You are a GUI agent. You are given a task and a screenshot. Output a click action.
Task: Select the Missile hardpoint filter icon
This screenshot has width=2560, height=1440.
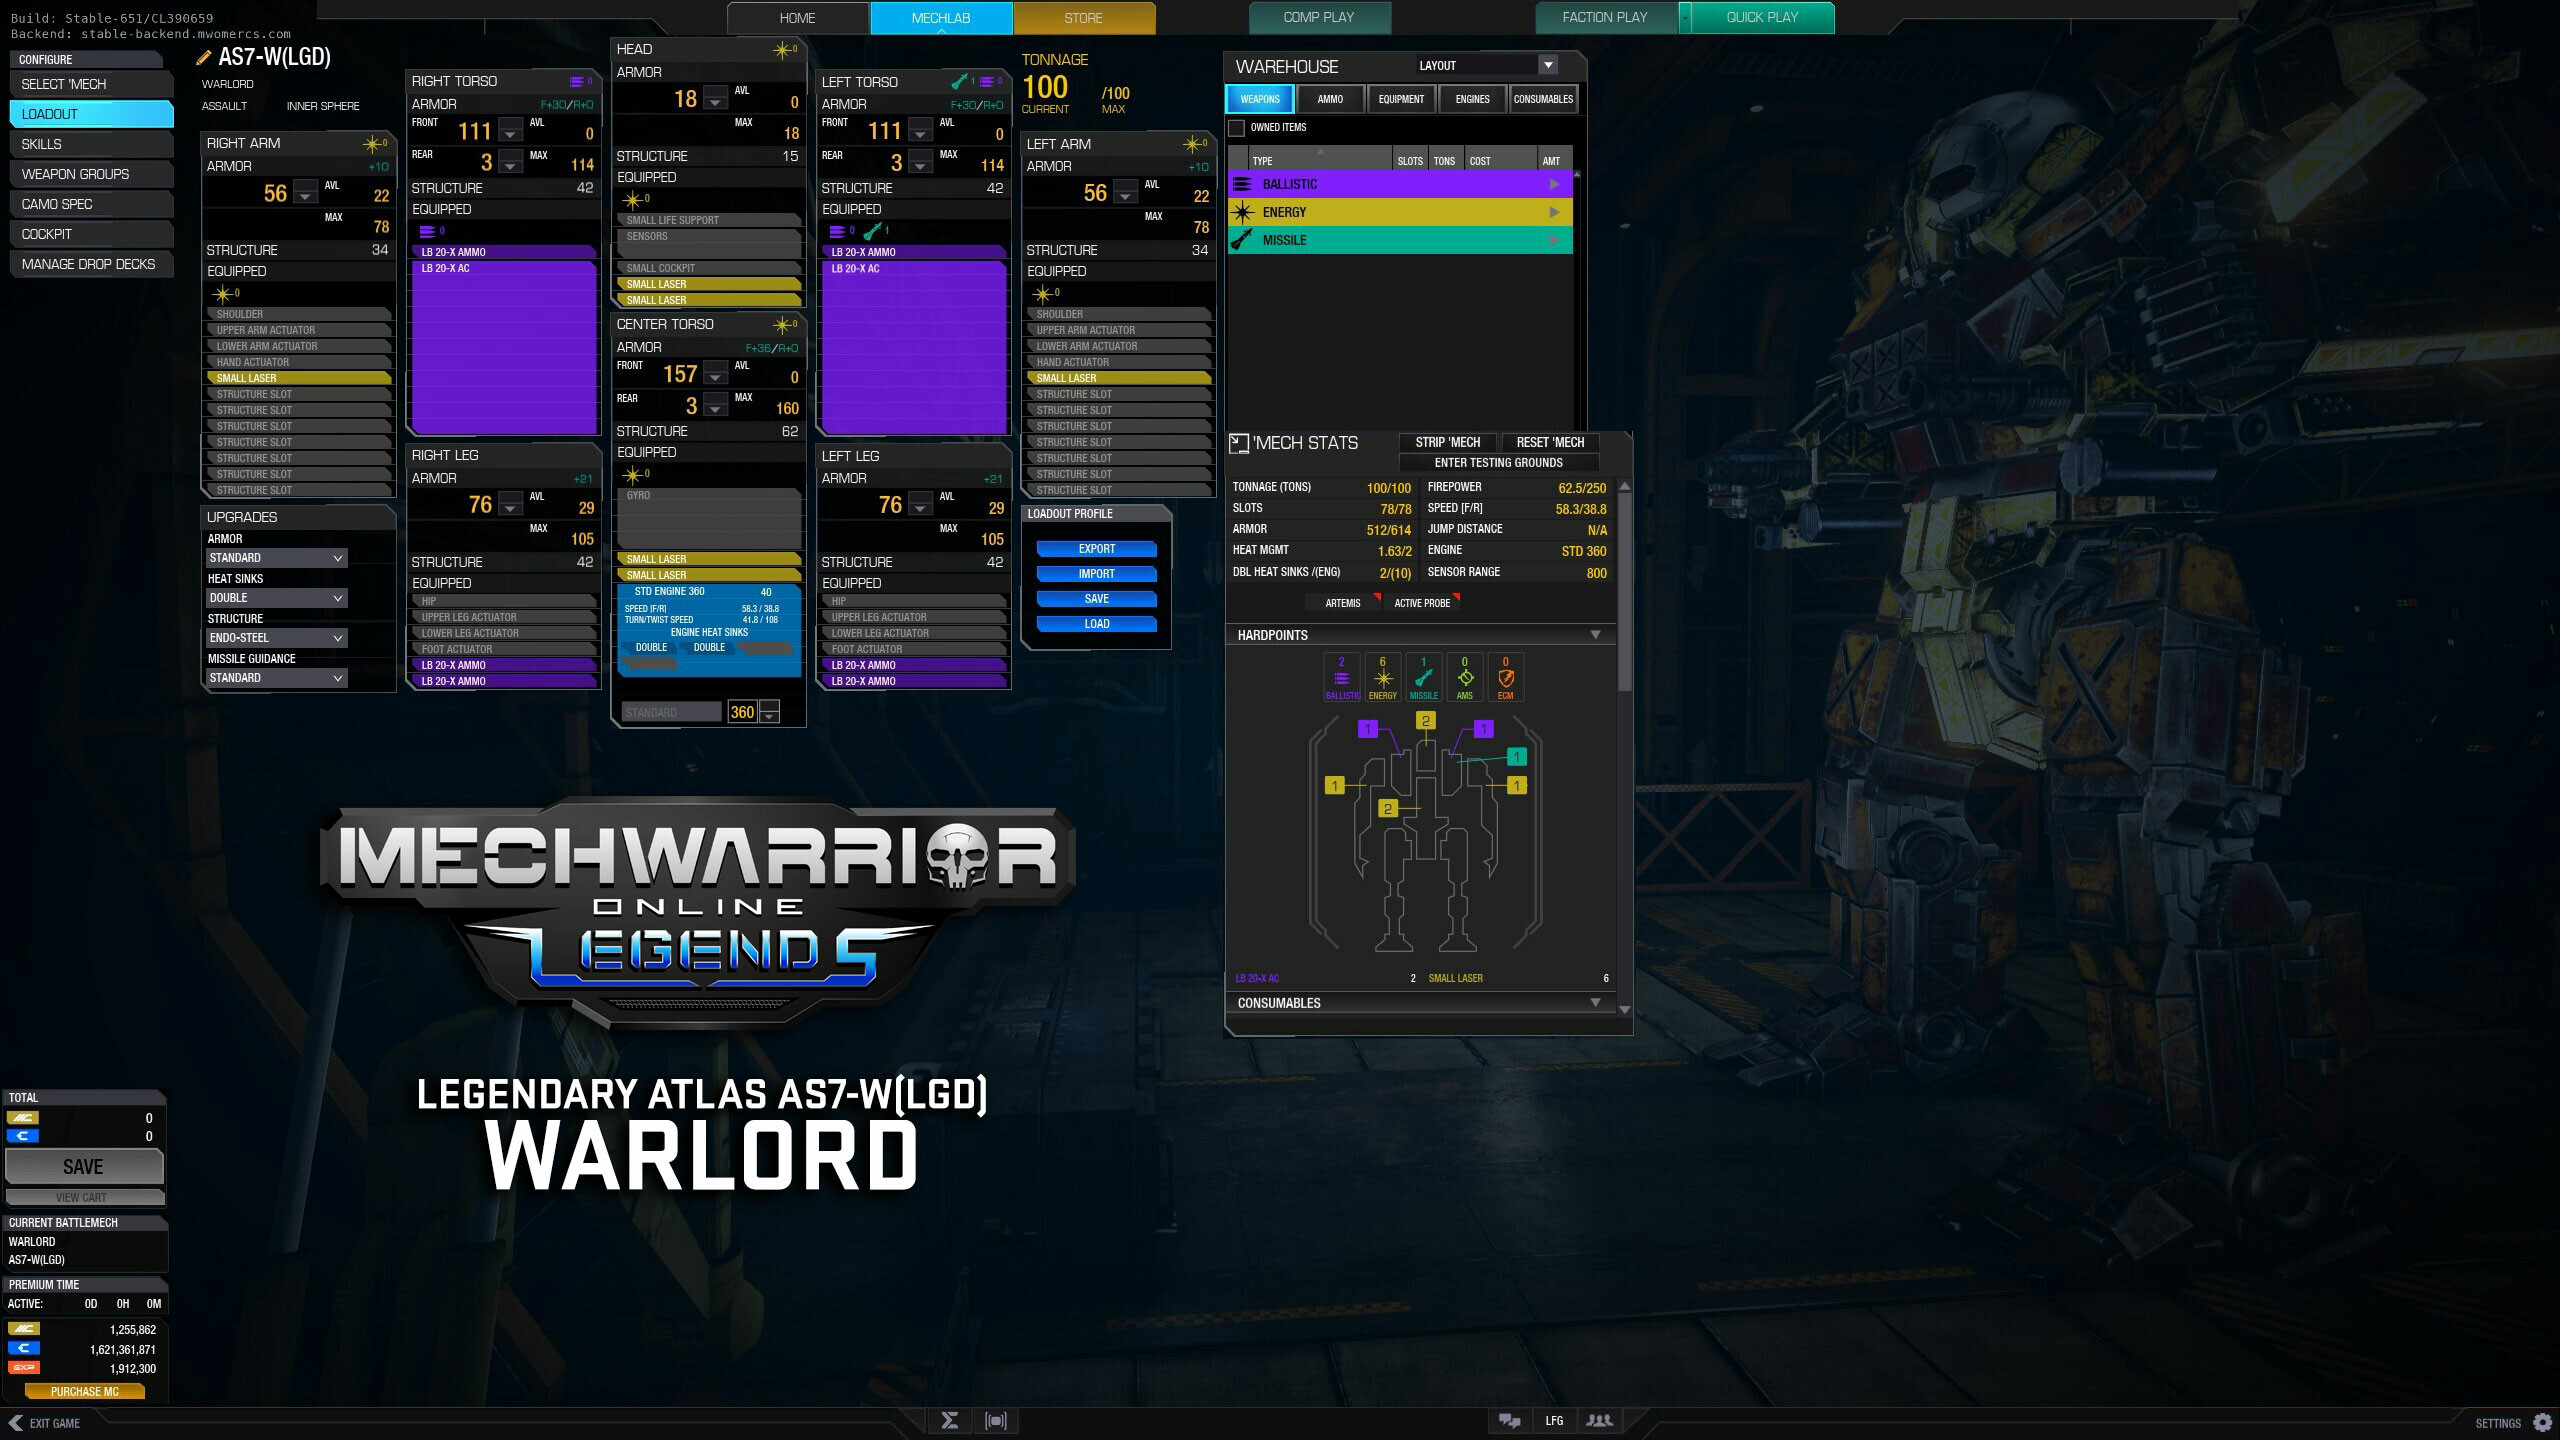[x=1423, y=677]
